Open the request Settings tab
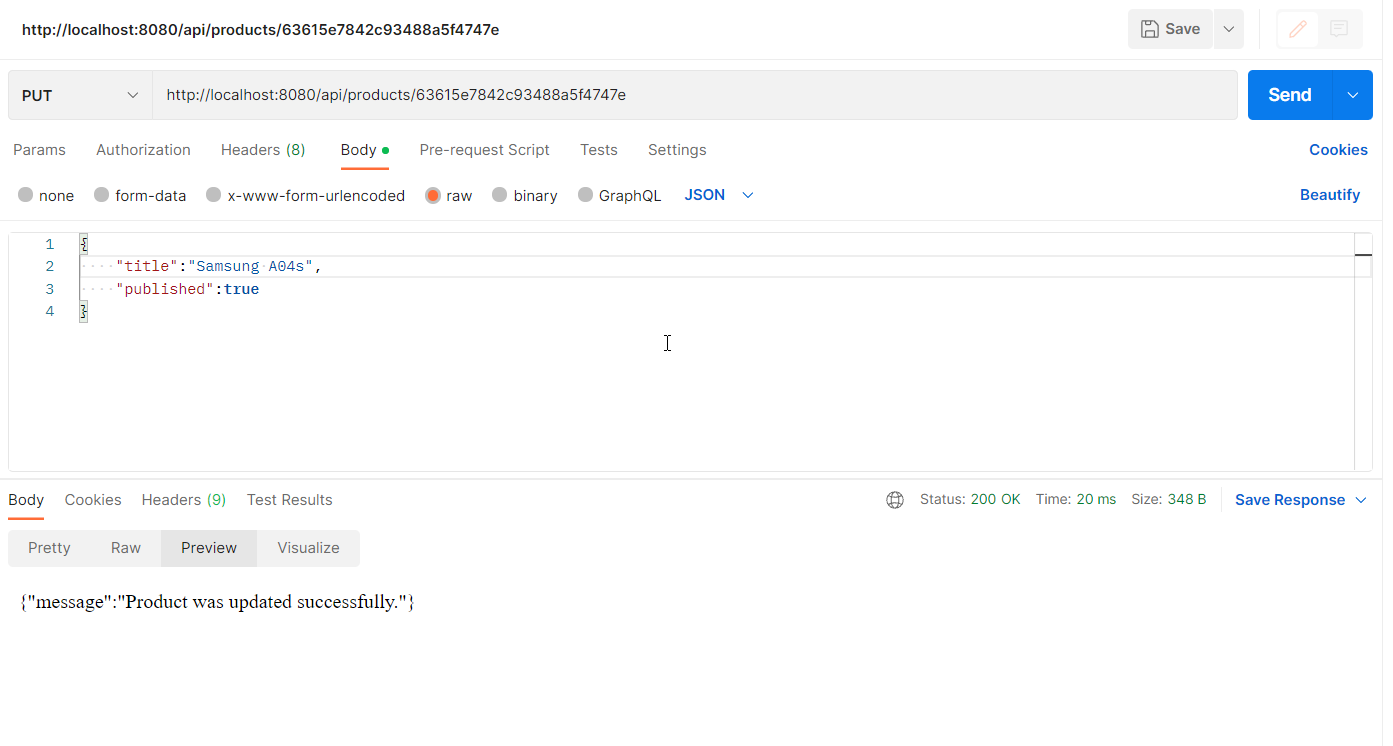The height and width of the screenshot is (746, 1393). coord(677,150)
